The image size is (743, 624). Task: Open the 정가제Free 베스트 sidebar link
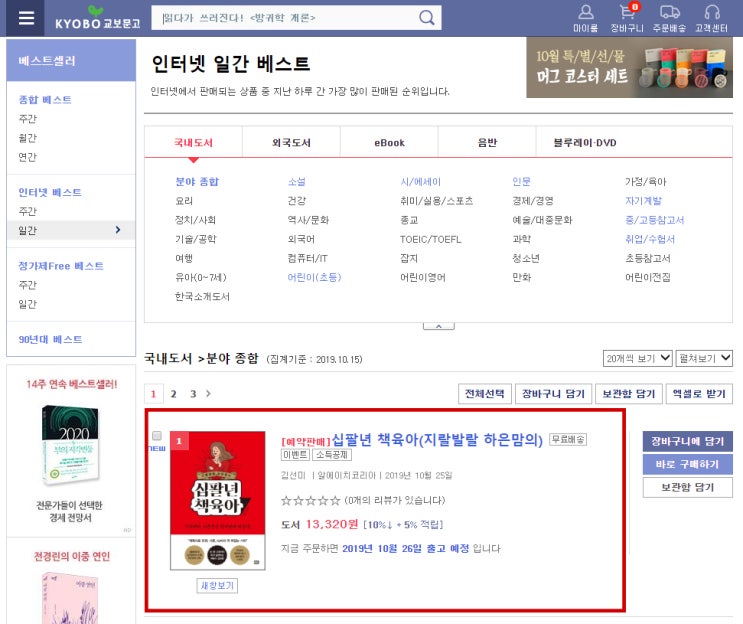(61, 266)
